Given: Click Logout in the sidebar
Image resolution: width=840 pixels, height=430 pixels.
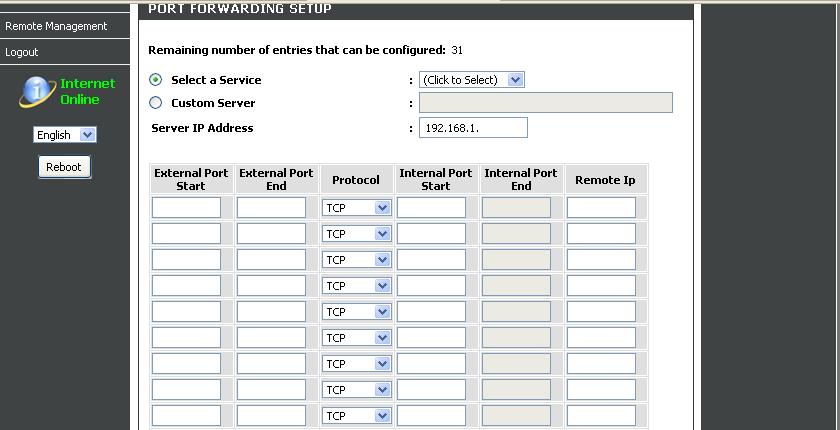Looking at the screenshot, I should coord(22,52).
